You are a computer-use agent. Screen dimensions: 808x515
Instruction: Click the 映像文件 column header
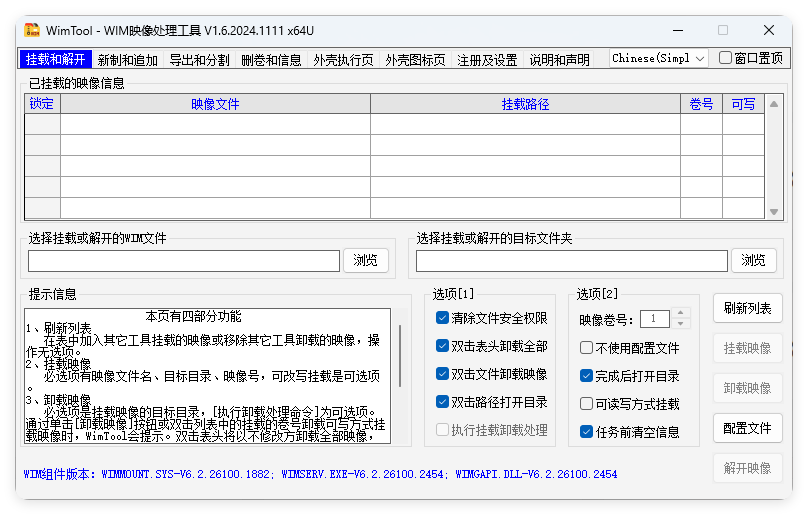(x=215, y=104)
